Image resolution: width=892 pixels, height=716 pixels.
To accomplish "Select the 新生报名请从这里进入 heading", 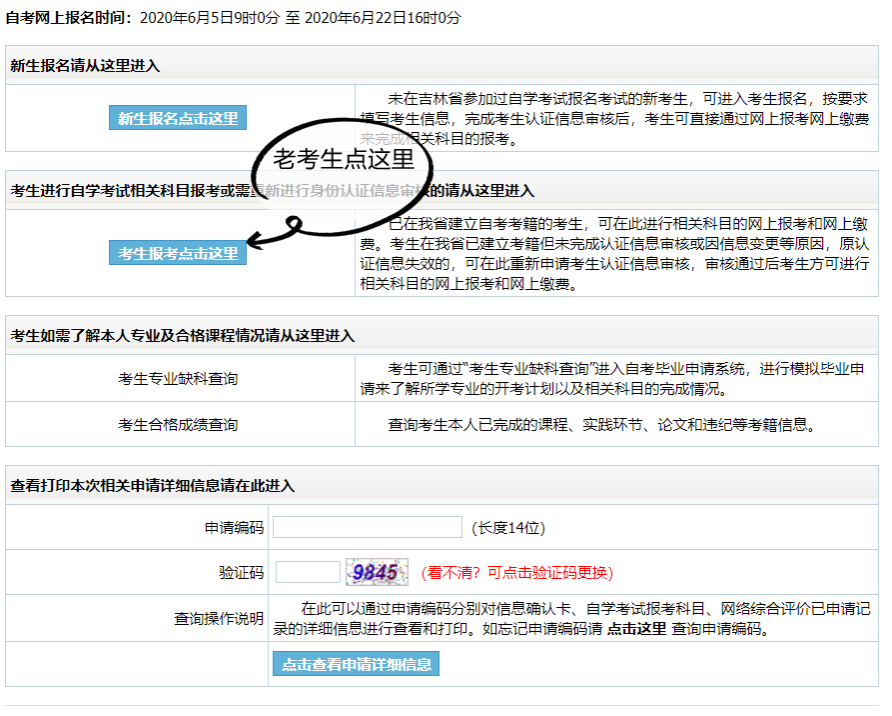I will click(x=85, y=65).
